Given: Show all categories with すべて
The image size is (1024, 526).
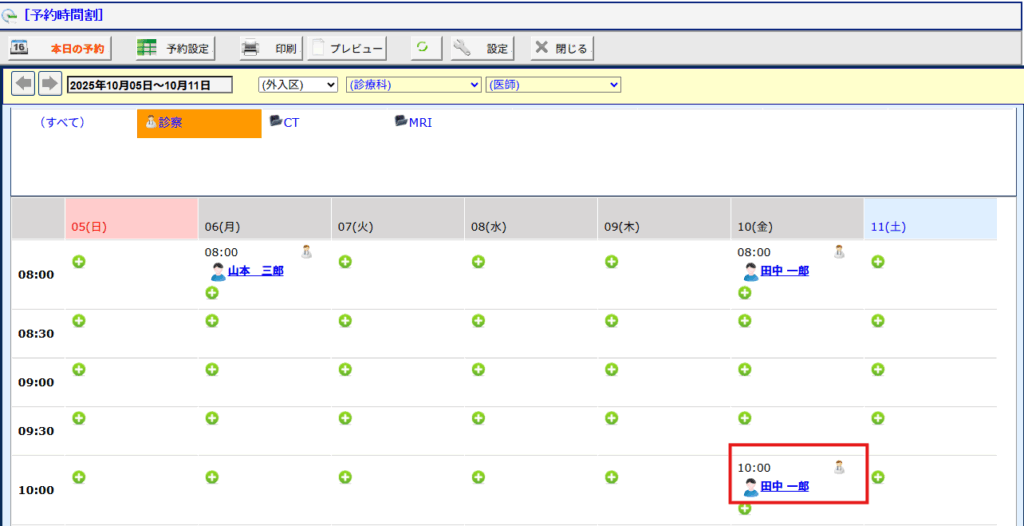Looking at the screenshot, I should point(62,123).
